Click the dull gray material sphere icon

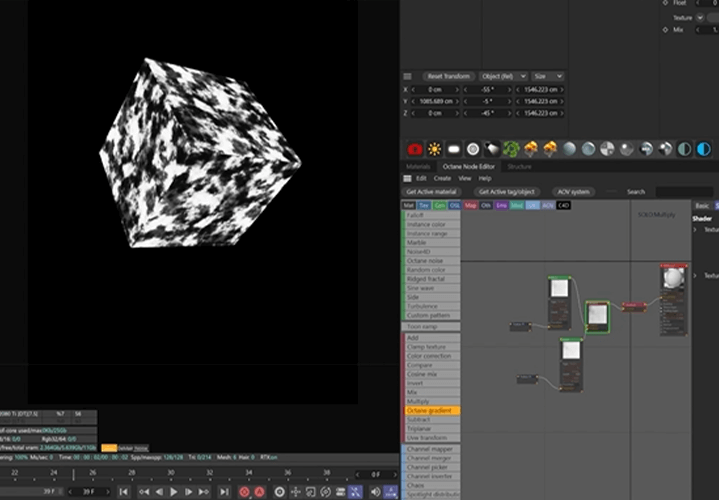pos(569,149)
